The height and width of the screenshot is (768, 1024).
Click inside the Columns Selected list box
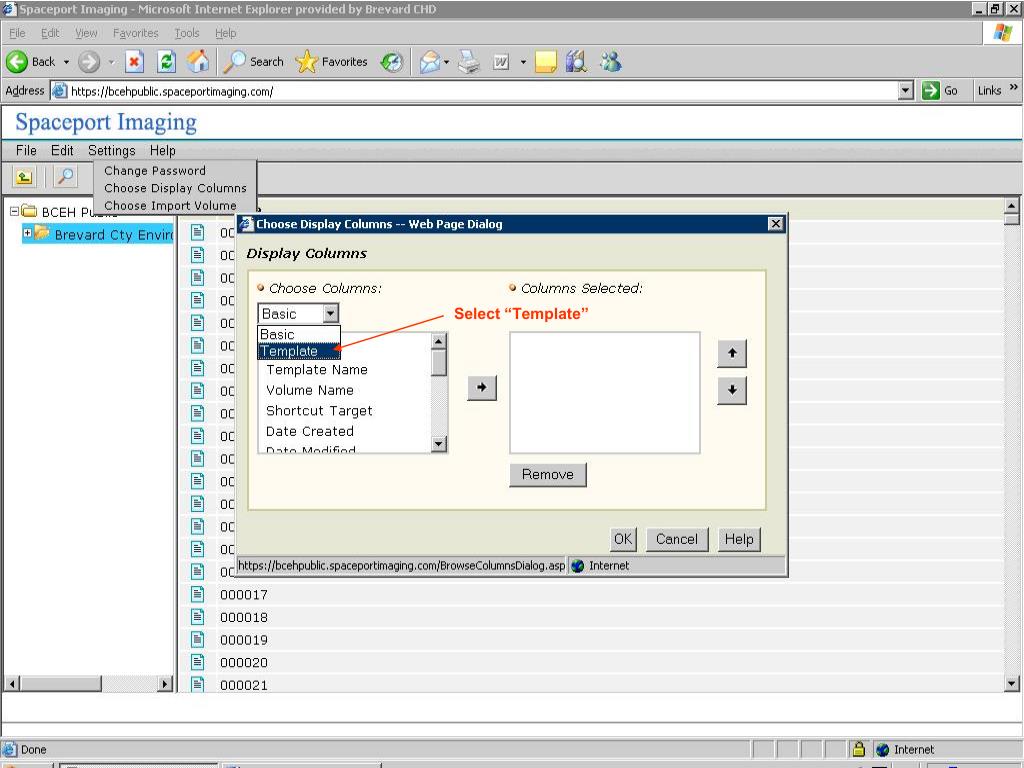[605, 392]
